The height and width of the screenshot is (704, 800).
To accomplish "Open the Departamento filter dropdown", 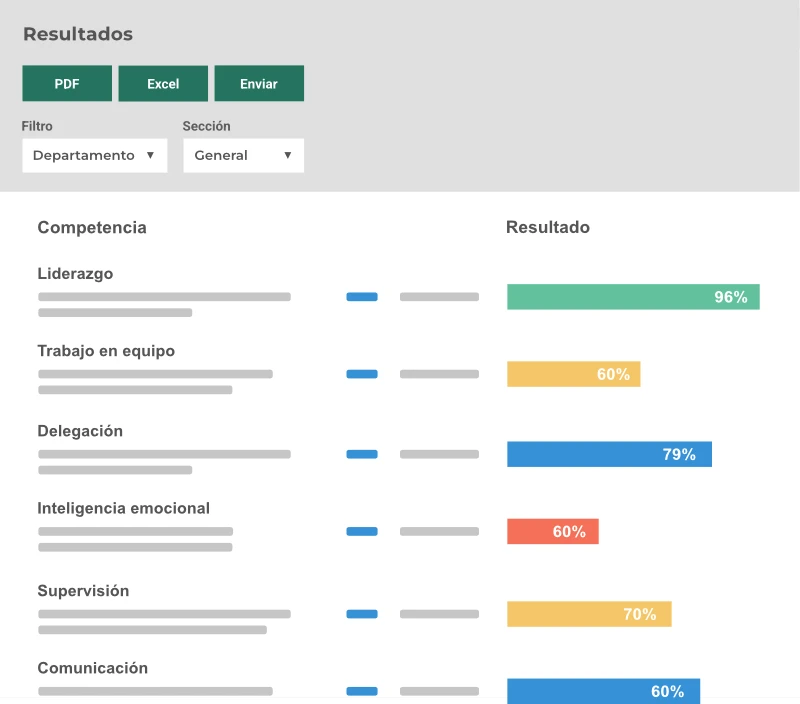I will pos(94,155).
